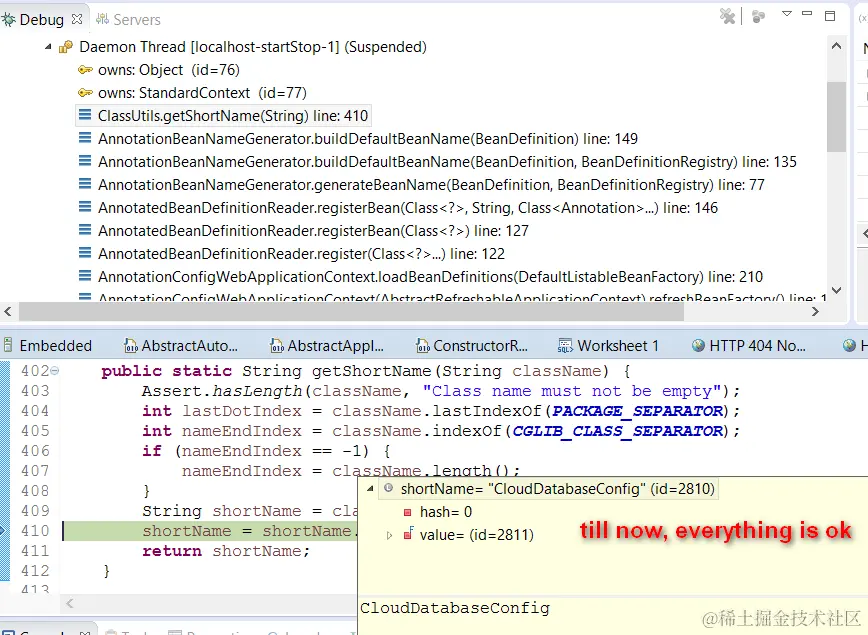
Task: Select the shortName= "CloudDatabaseConfig" popup row
Action: click(x=548, y=489)
